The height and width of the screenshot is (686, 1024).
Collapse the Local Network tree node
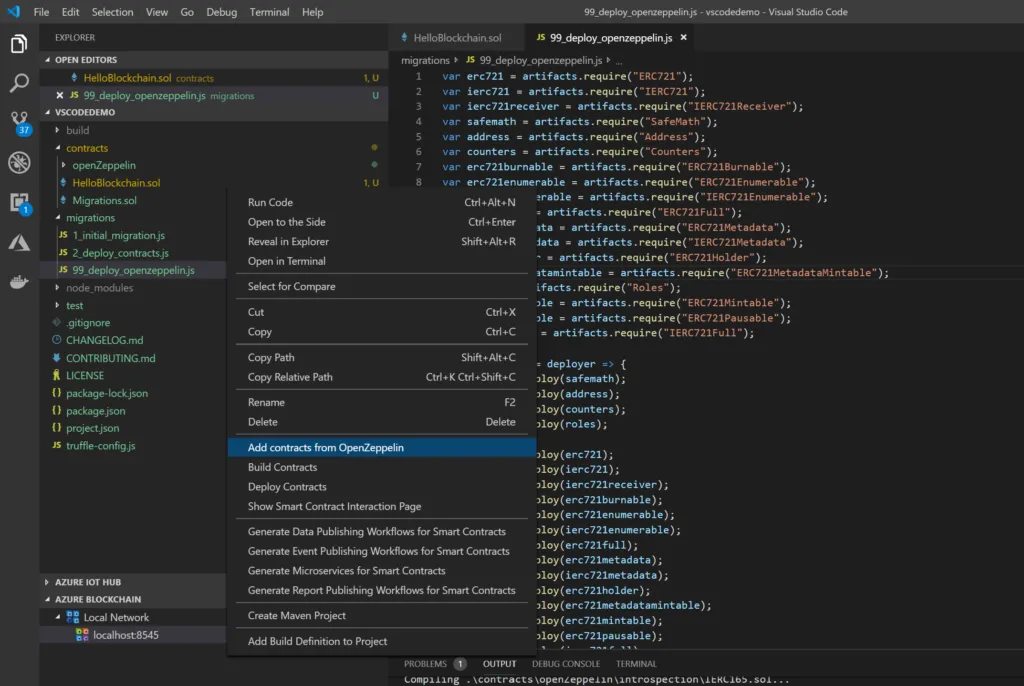coord(57,617)
